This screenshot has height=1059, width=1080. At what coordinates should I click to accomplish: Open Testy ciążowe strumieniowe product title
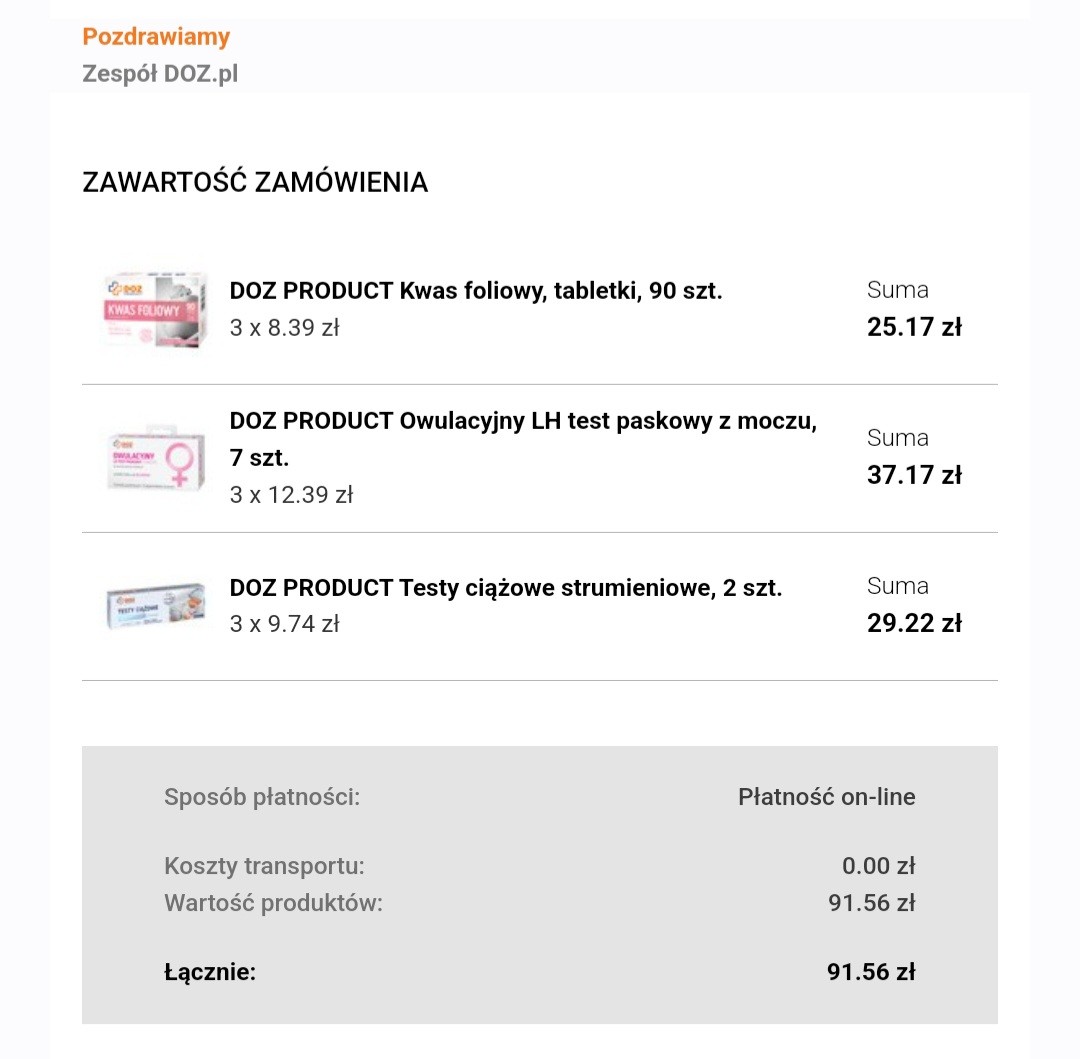click(506, 588)
